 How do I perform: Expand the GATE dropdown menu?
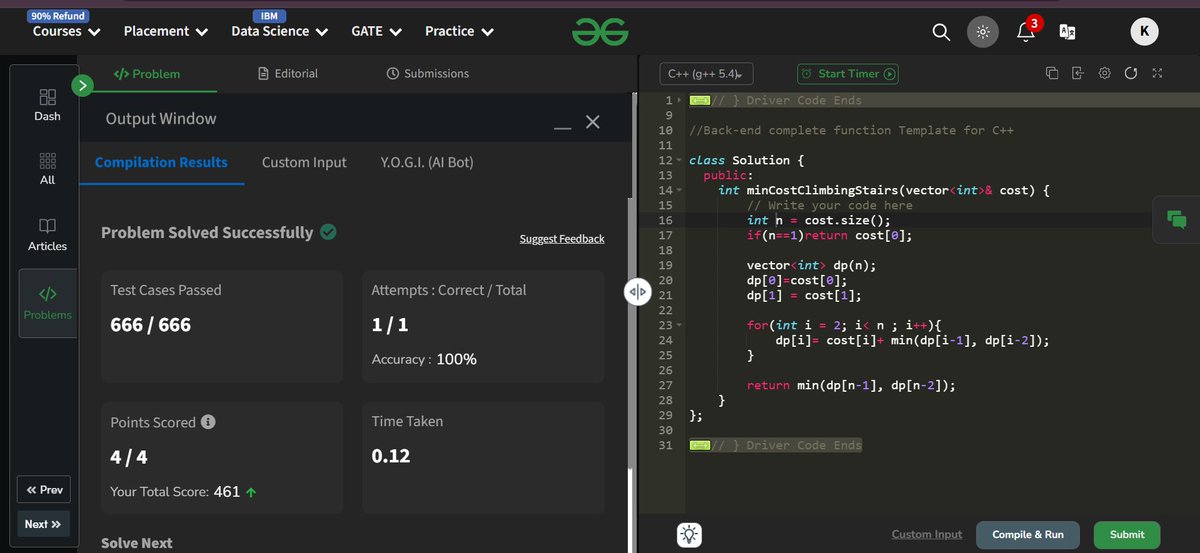point(377,31)
